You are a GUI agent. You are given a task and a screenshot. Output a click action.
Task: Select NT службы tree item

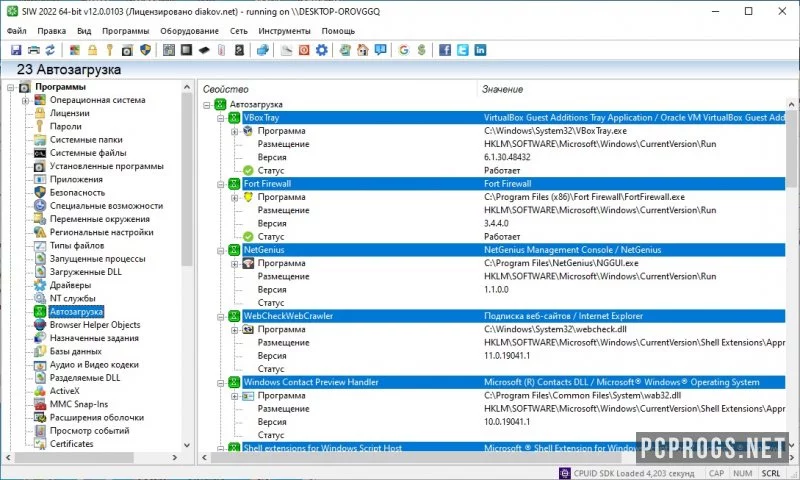pos(72,298)
